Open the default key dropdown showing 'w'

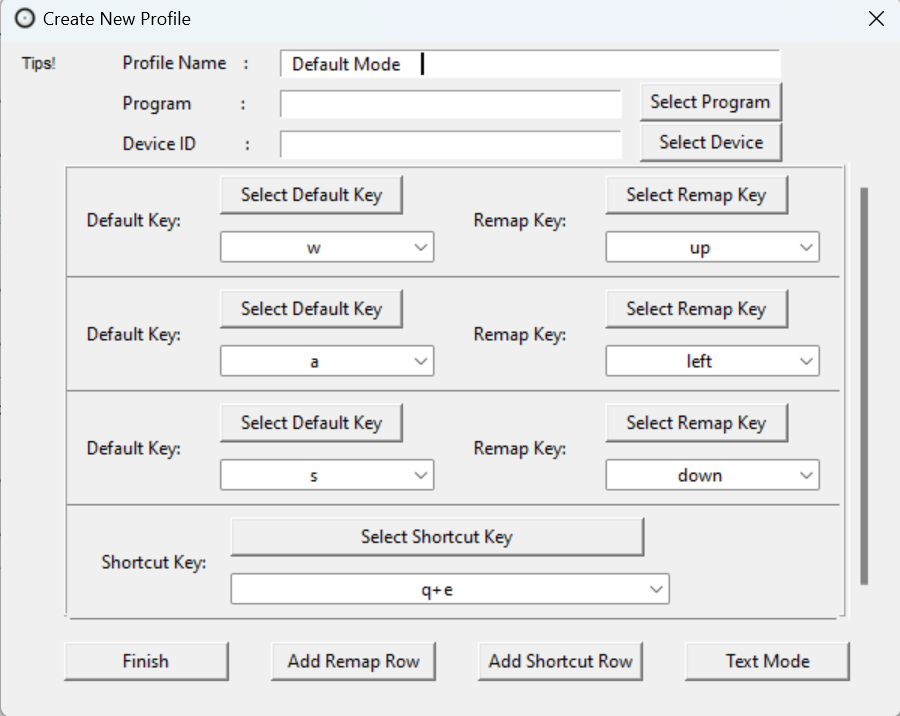tap(326, 248)
